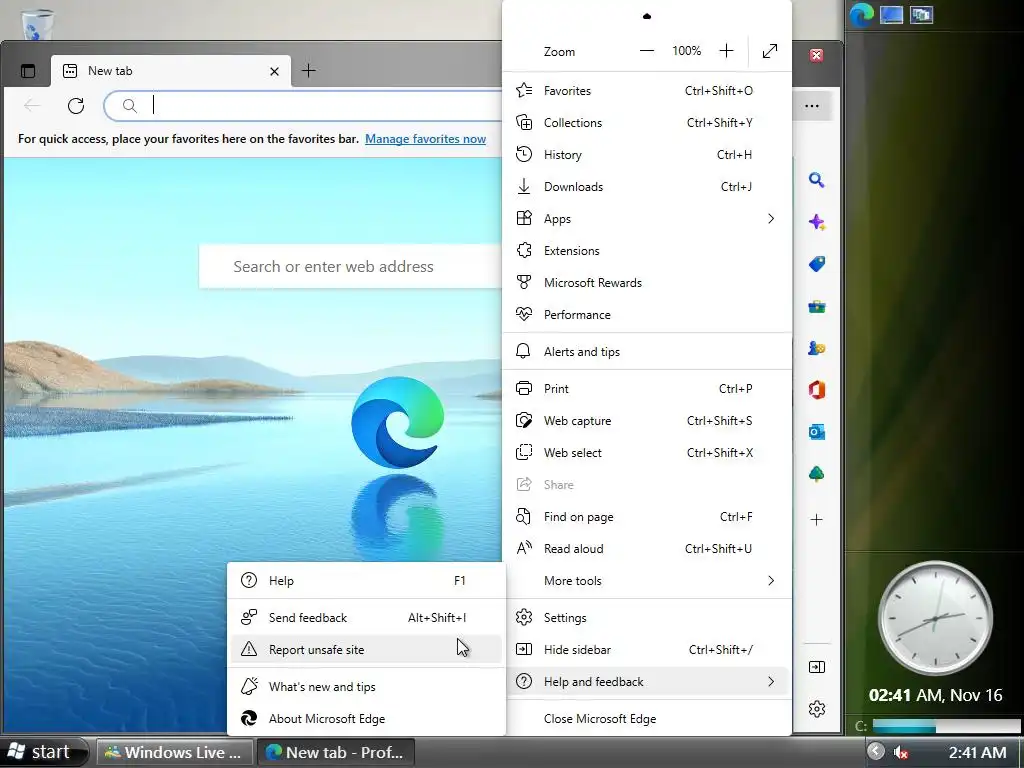Image resolution: width=1024 pixels, height=768 pixels.
Task: Click the back navigation arrow
Action: click(x=31, y=106)
